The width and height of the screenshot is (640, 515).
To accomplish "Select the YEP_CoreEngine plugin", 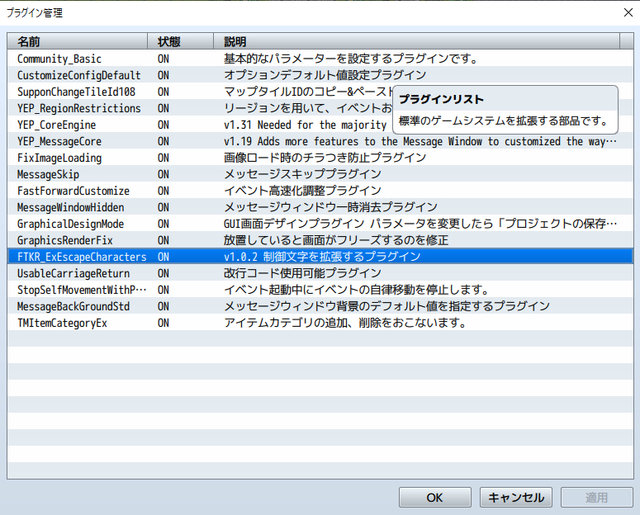I will [x=320, y=125].
